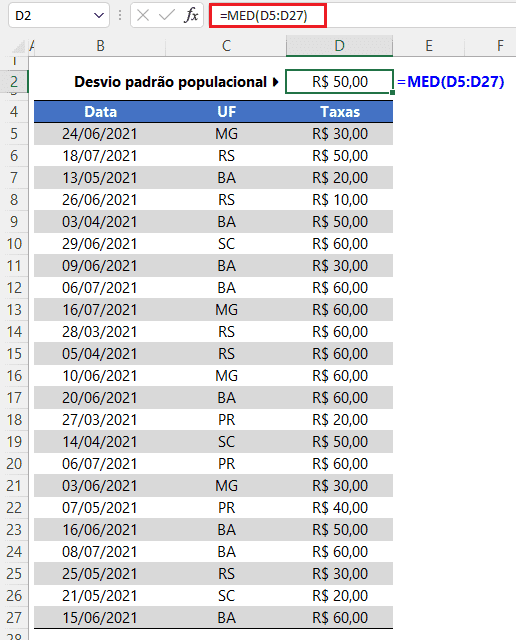Click Taxas value in row 5
This screenshot has width=516, height=640.
340,134
